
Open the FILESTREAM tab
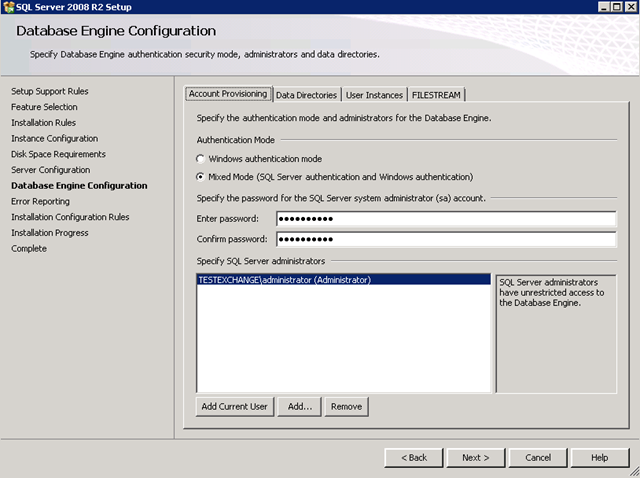pos(436,95)
